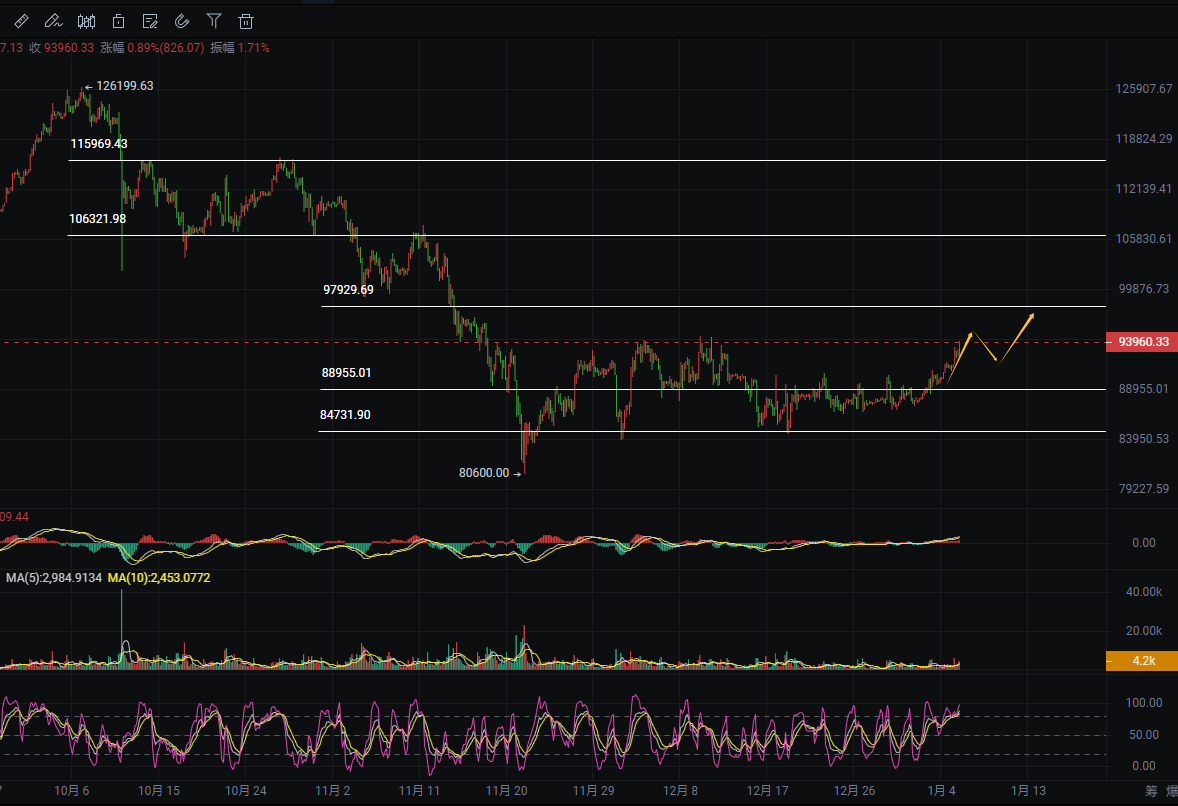Image resolution: width=1178 pixels, height=806 pixels.
Task: Open the note edit tool
Action: 150,20
